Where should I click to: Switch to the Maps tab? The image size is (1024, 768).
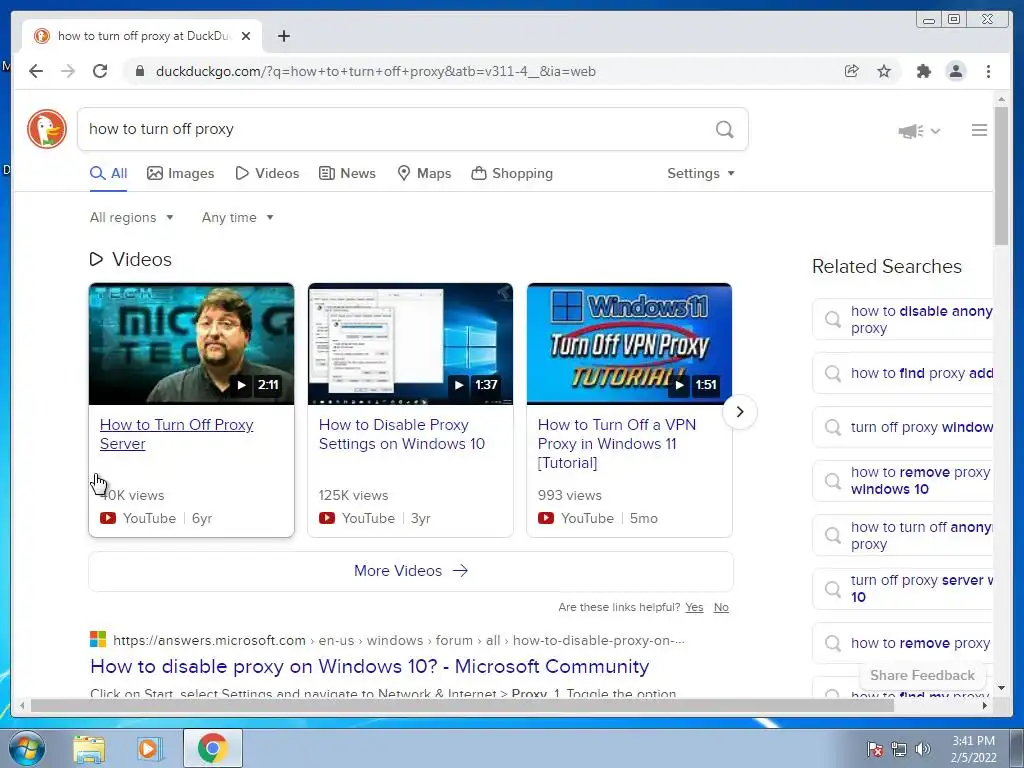[x=424, y=173]
